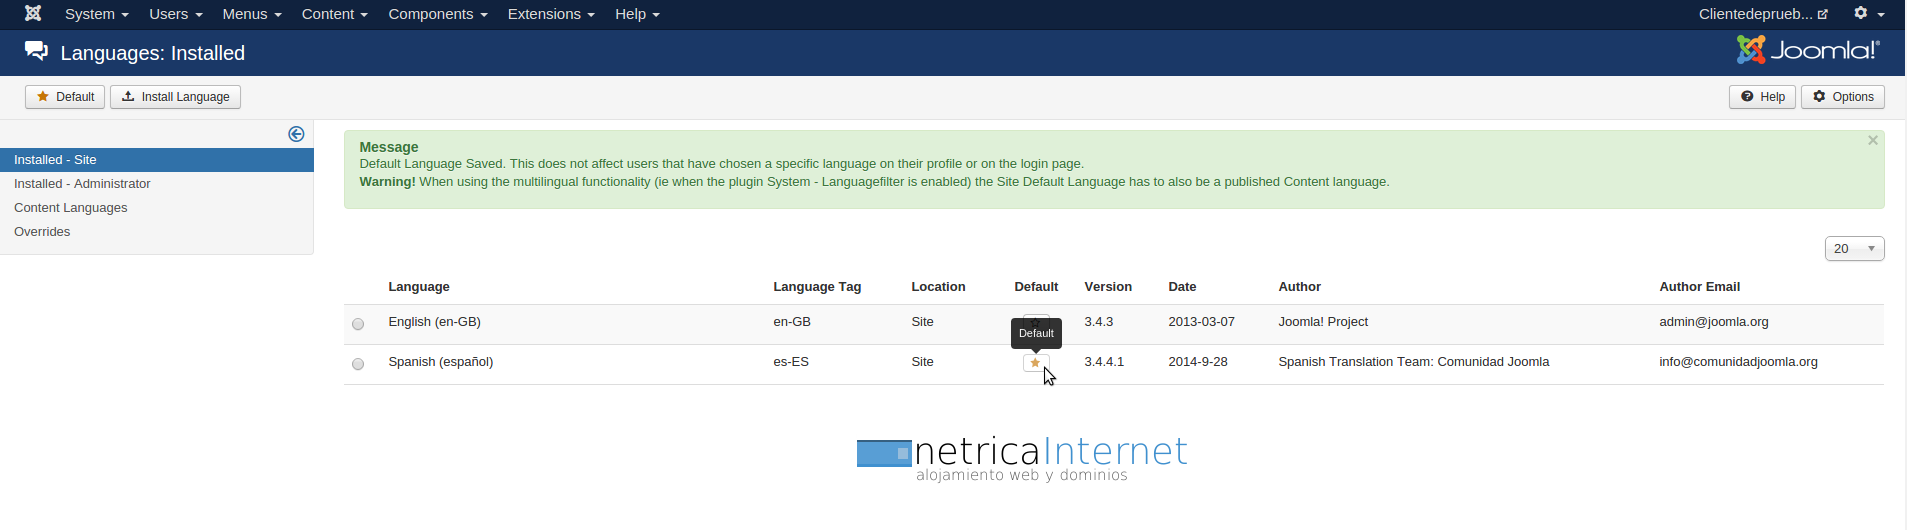Click the Install Language button
This screenshot has height=530, width=1907.
(x=175, y=97)
